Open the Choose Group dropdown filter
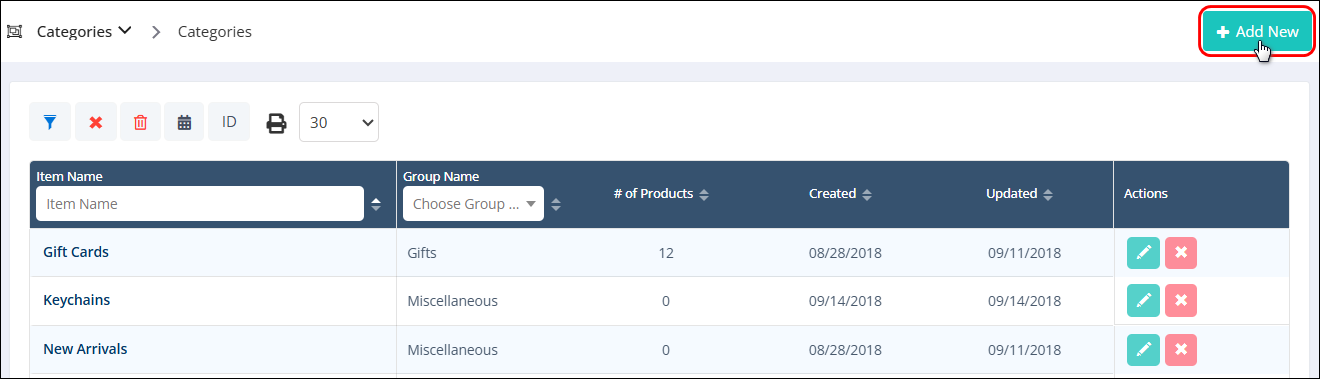Image resolution: width=1320 pixels, height=379 pixels. tap(473, 204)
